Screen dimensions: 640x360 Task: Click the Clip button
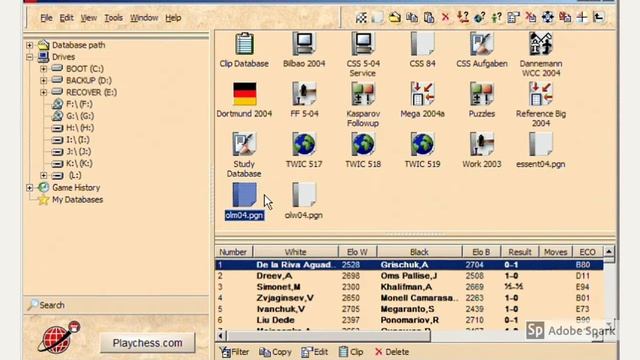pyautogui.click(x=351, y=352)
